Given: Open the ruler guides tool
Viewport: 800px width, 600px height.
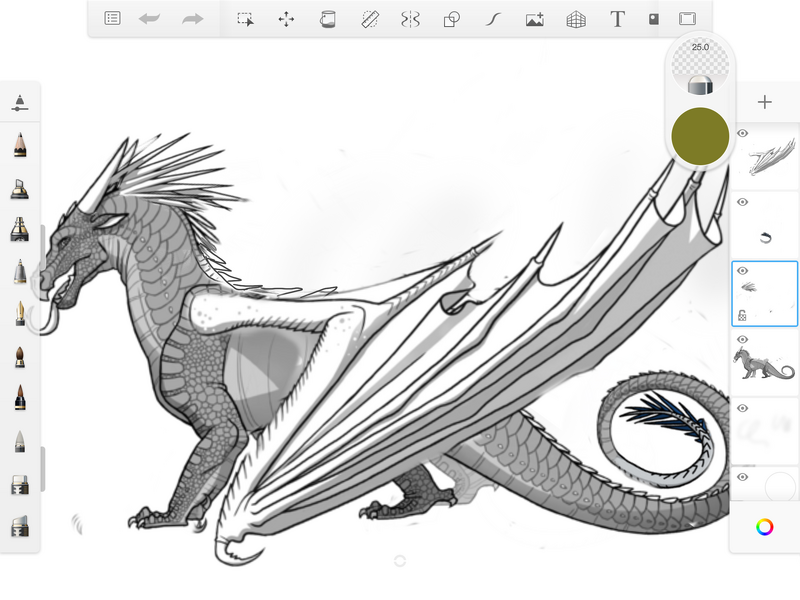Looking at the screenshot, I should [x=369, y=19].
